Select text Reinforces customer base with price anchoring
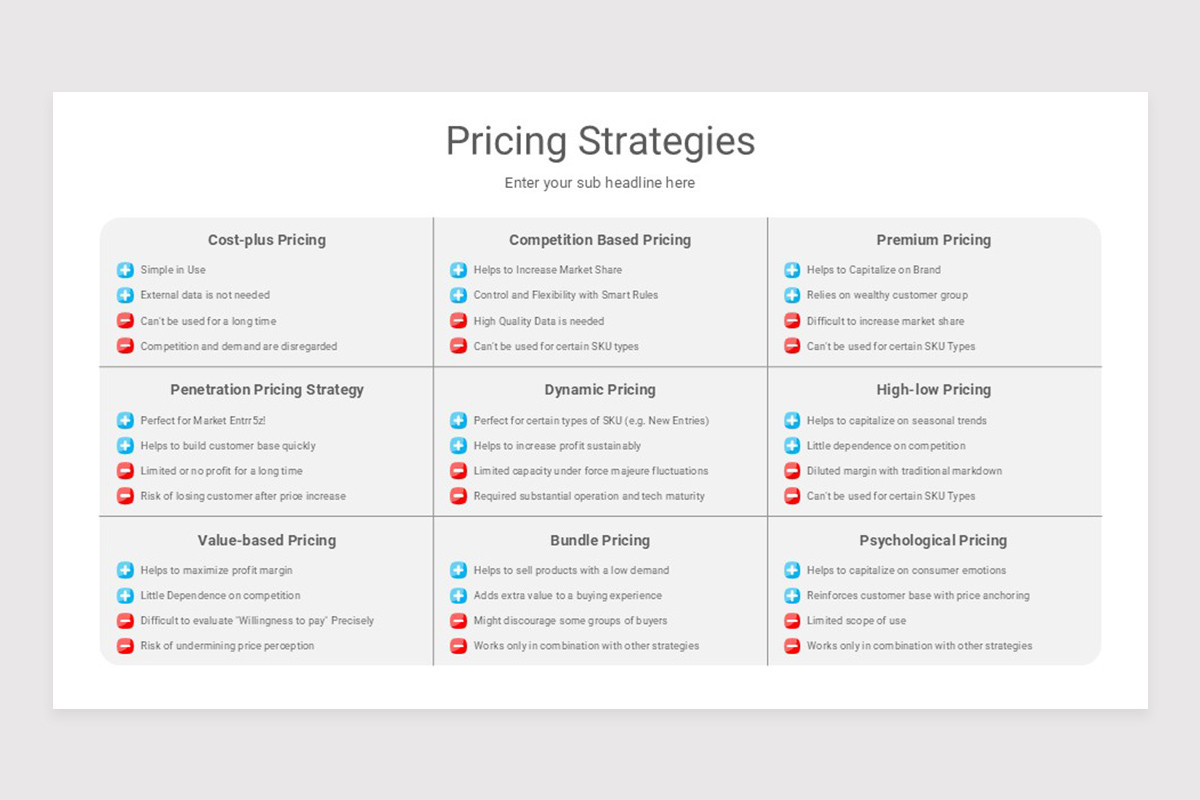The width and height of the screenshot is (1200, 800). pyautogui.click(x=918, y=596)
